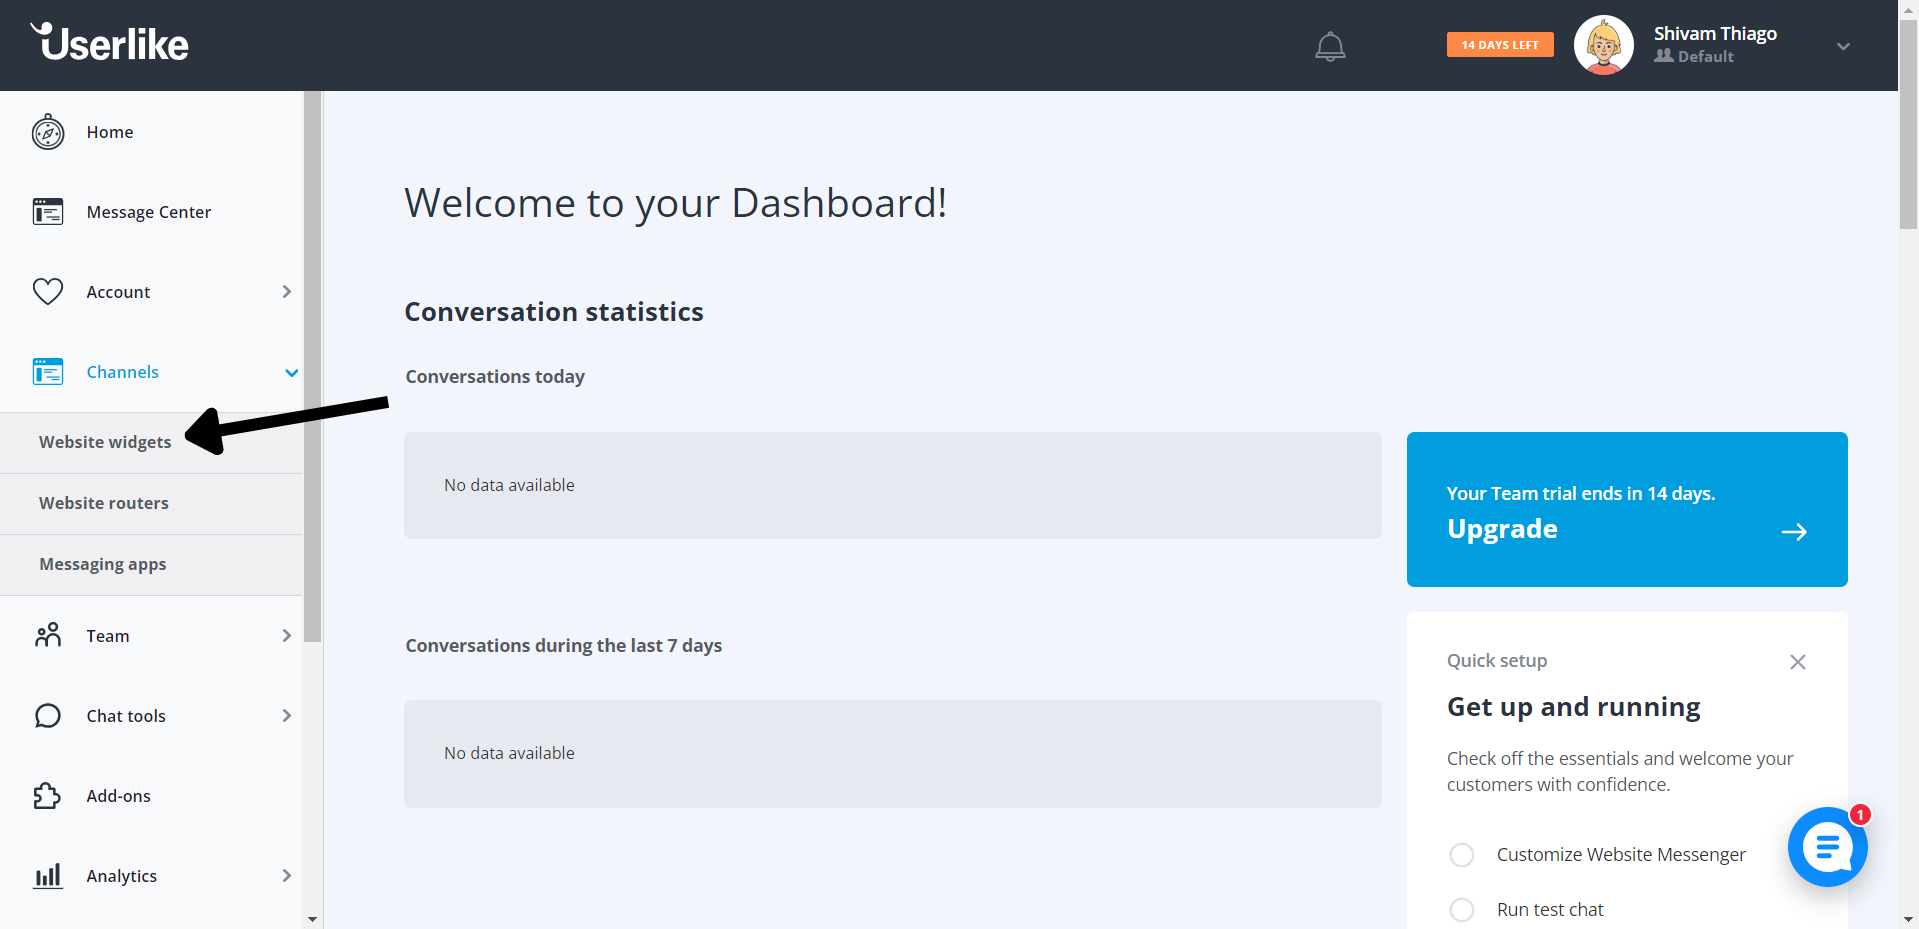
Task: Select the Channels menu label
Action: pyautogui.click(x=123, y=372)
